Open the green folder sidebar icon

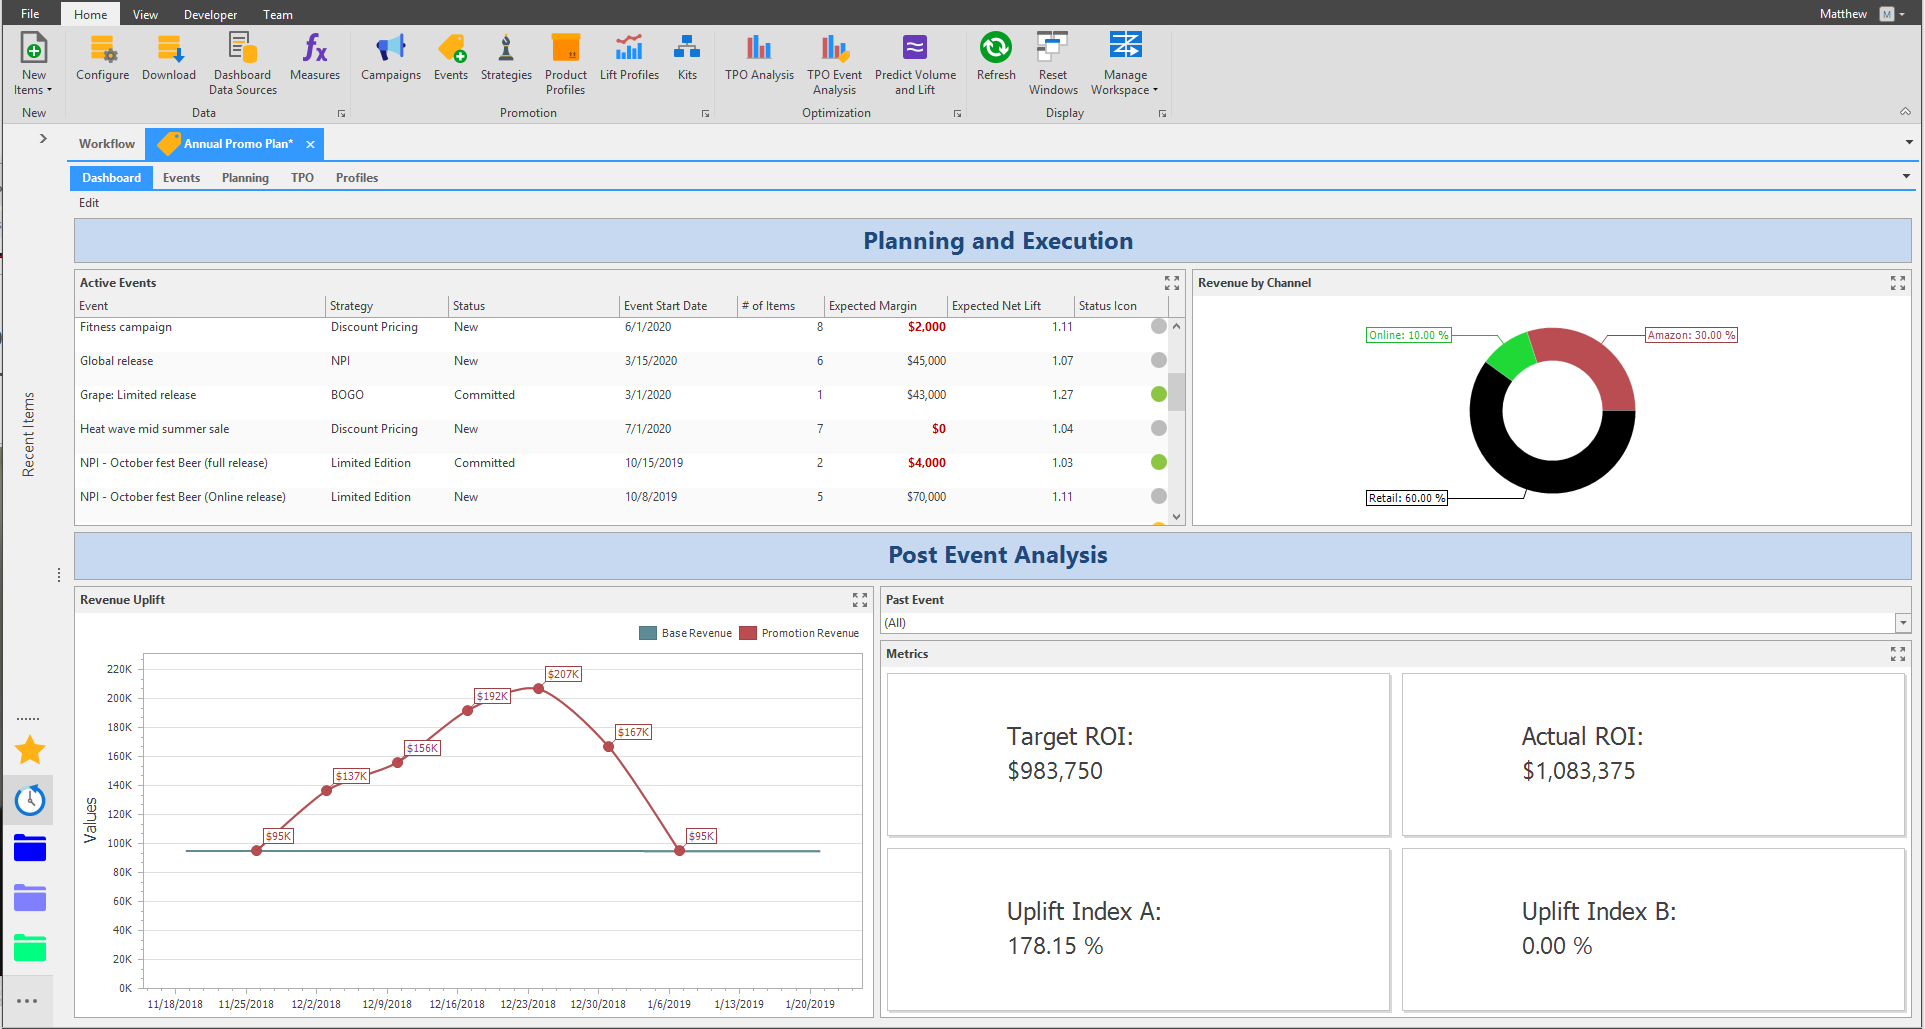click(x=30, y=946)
